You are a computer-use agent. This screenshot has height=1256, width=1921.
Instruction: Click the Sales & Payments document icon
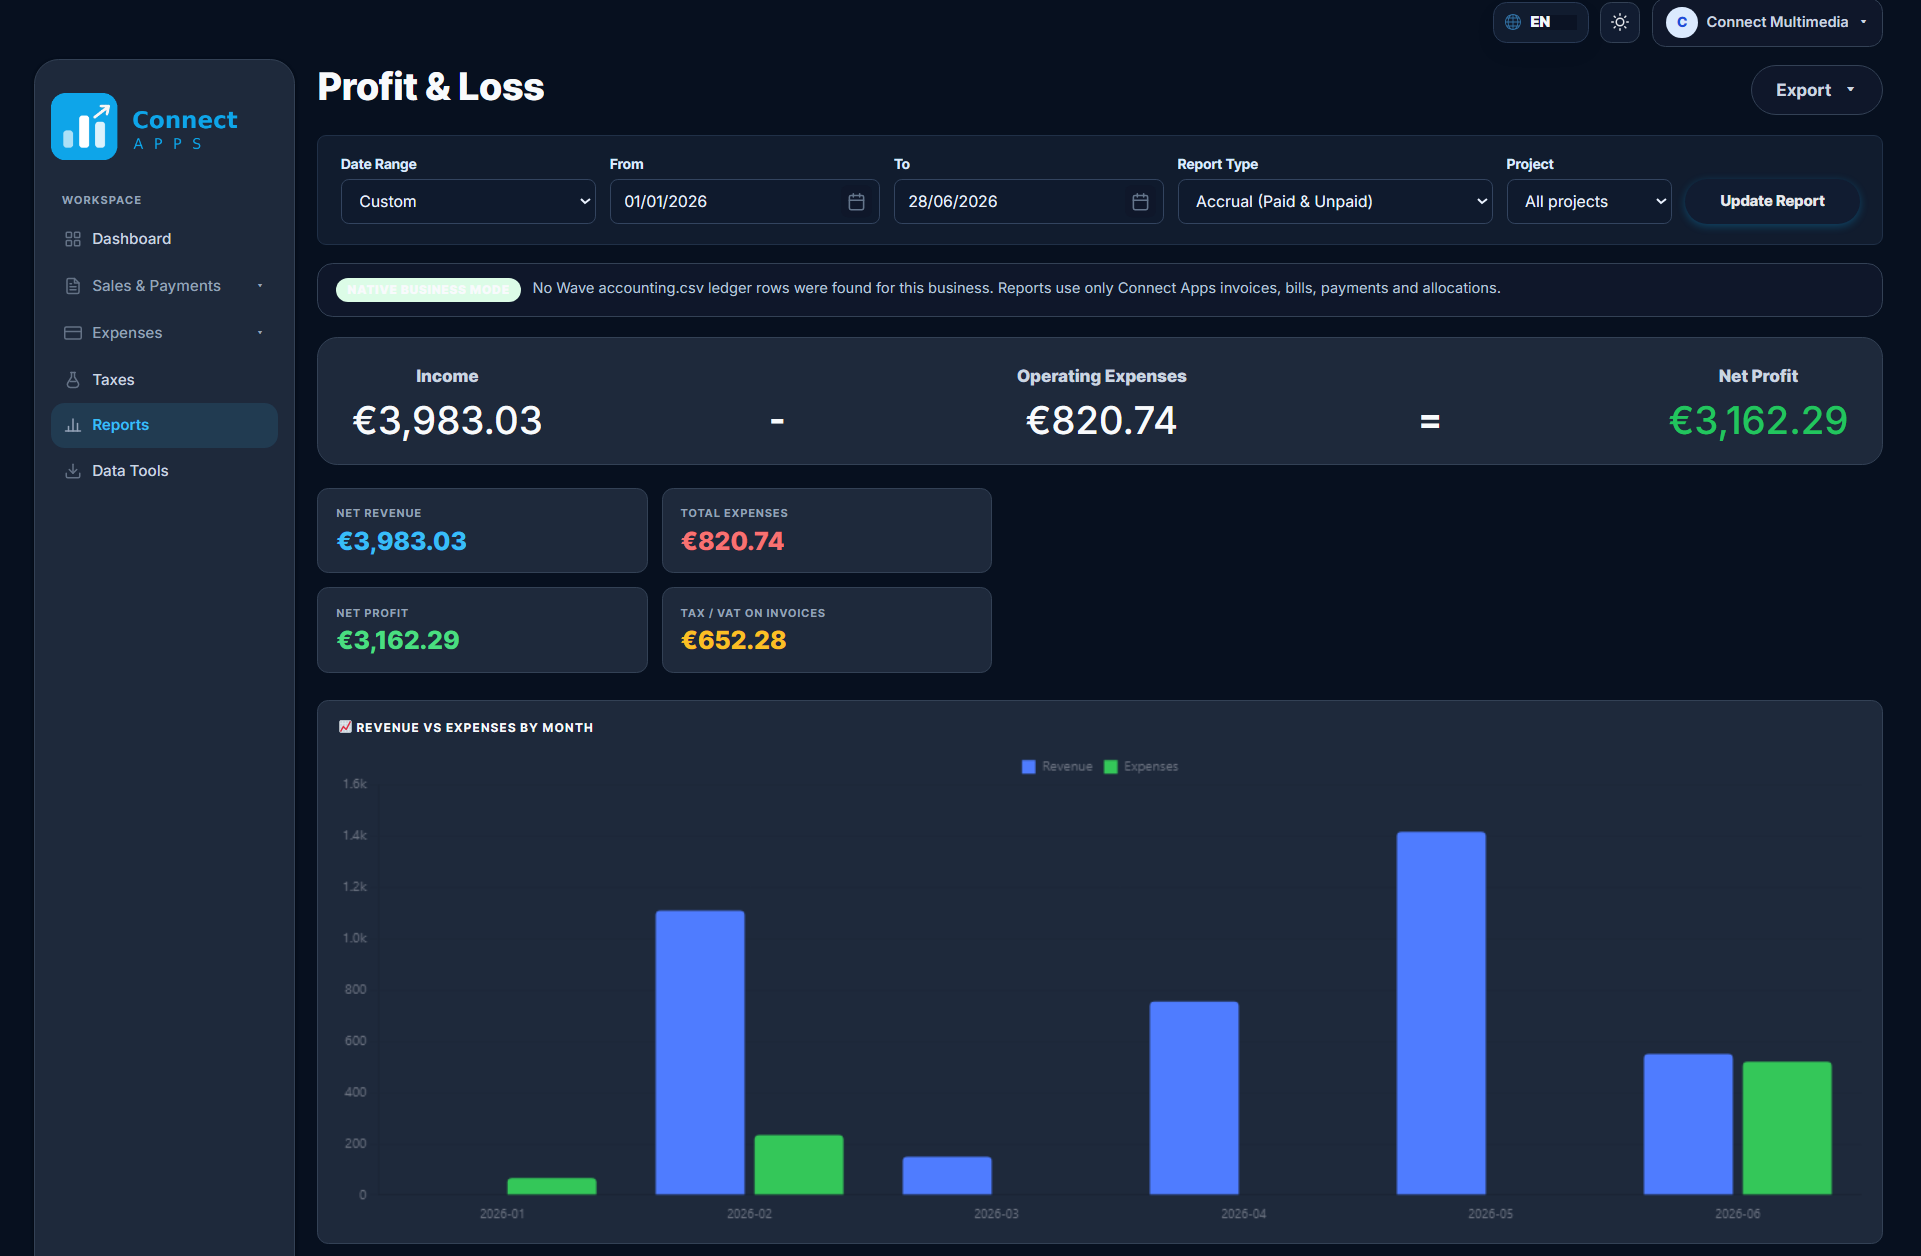pyautogui.click(x=73, y=286)
